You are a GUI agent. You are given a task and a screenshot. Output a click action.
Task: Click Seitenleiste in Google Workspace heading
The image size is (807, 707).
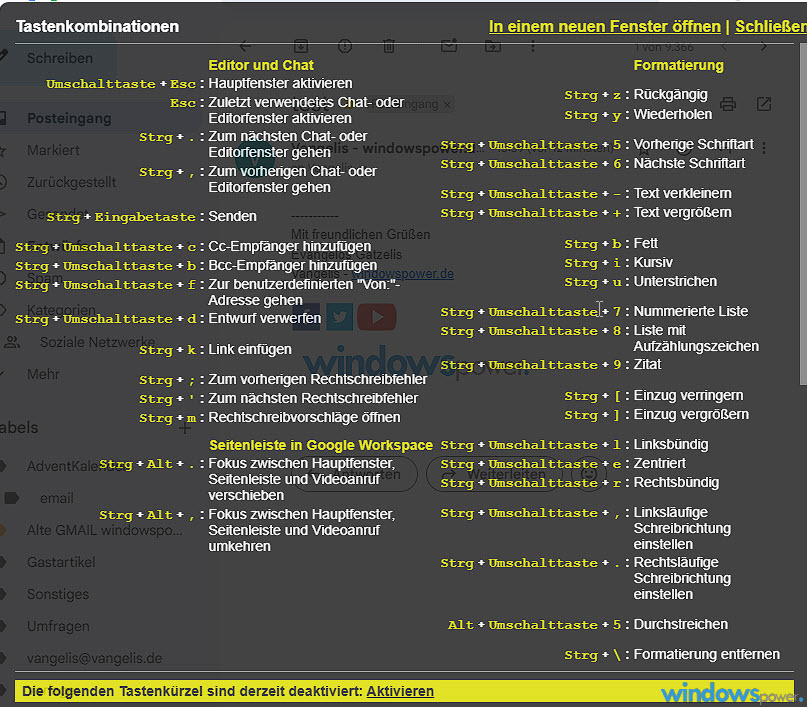(x=321, y=445)
